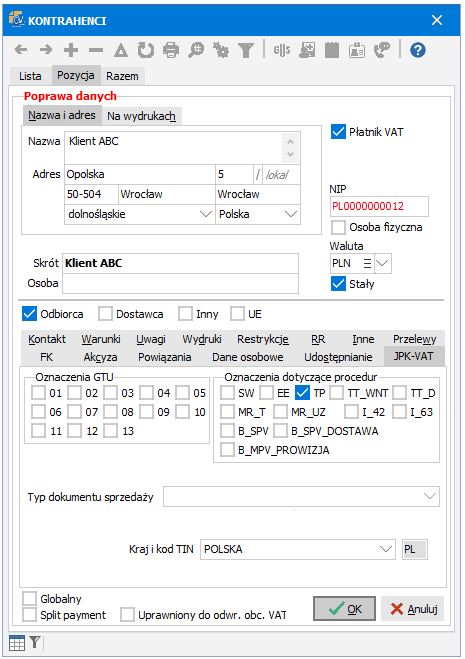The height and width of the screenshot is (659, 465).
Task: Add new contractor with plus icon
Action: (x=71, y=50)
